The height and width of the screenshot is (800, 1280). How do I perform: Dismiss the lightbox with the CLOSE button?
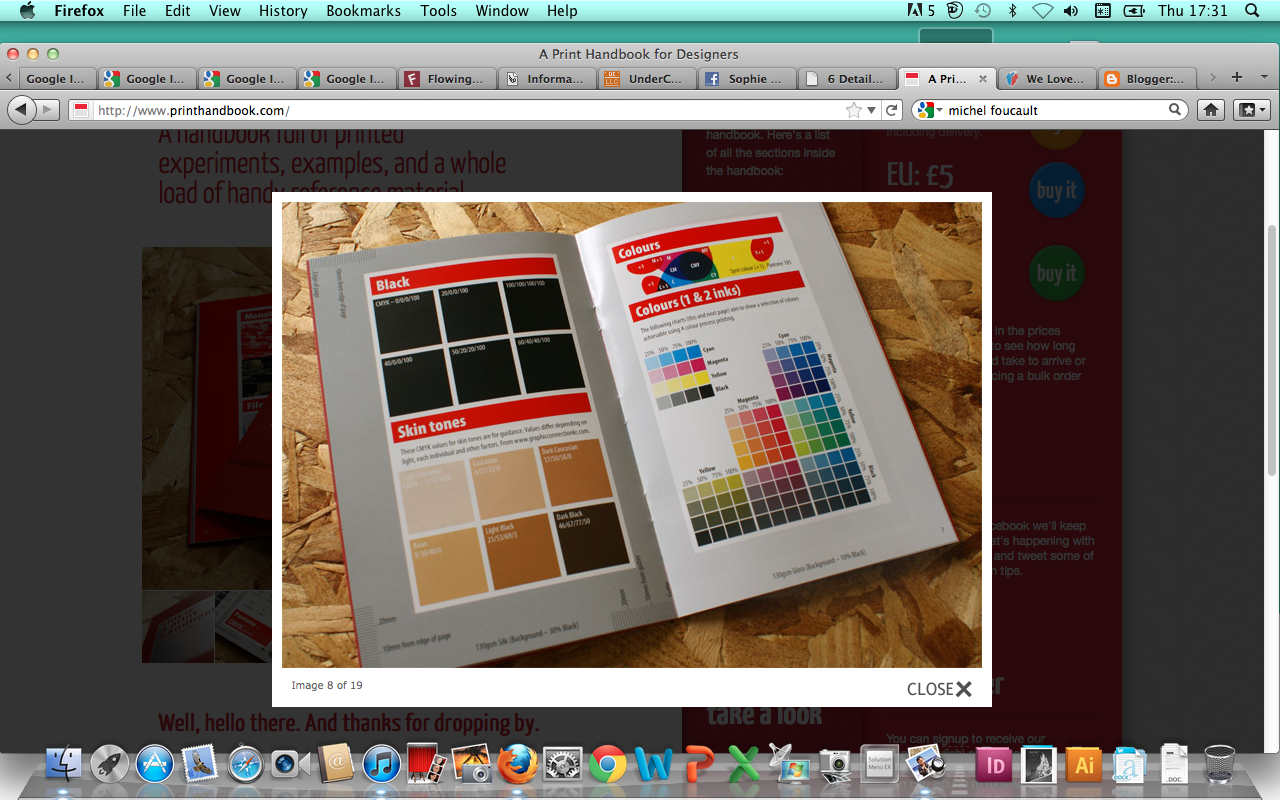(937, 689)
